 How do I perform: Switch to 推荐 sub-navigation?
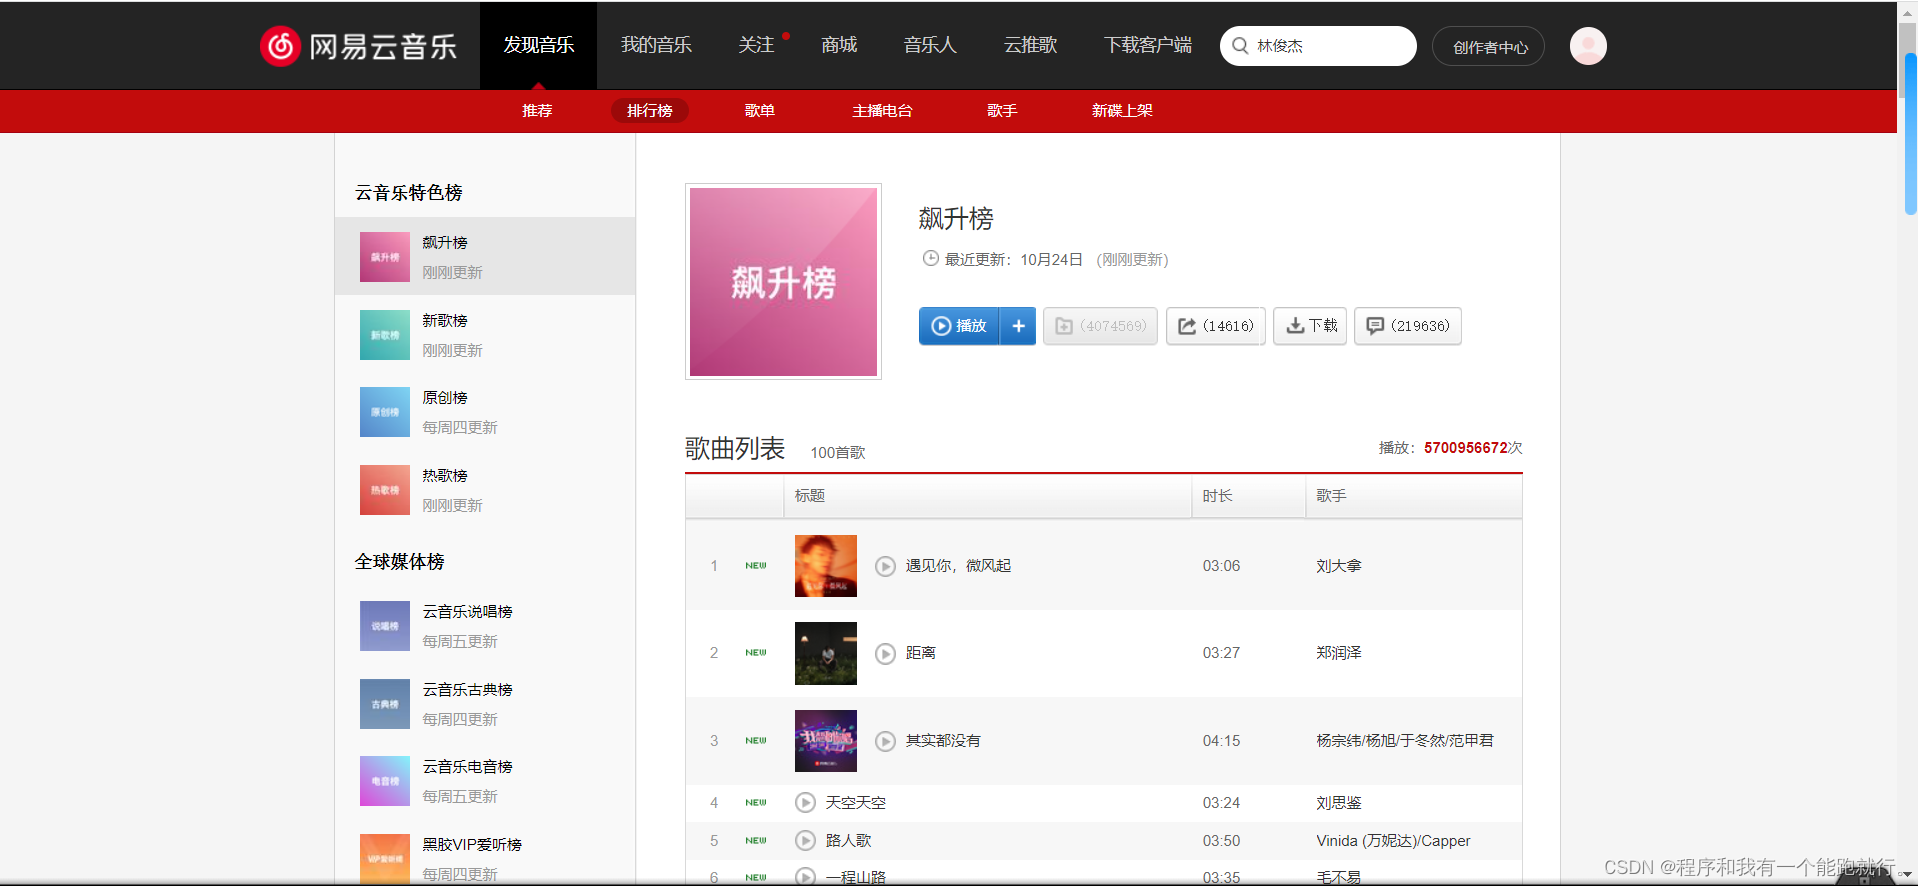tap(537, 111)
